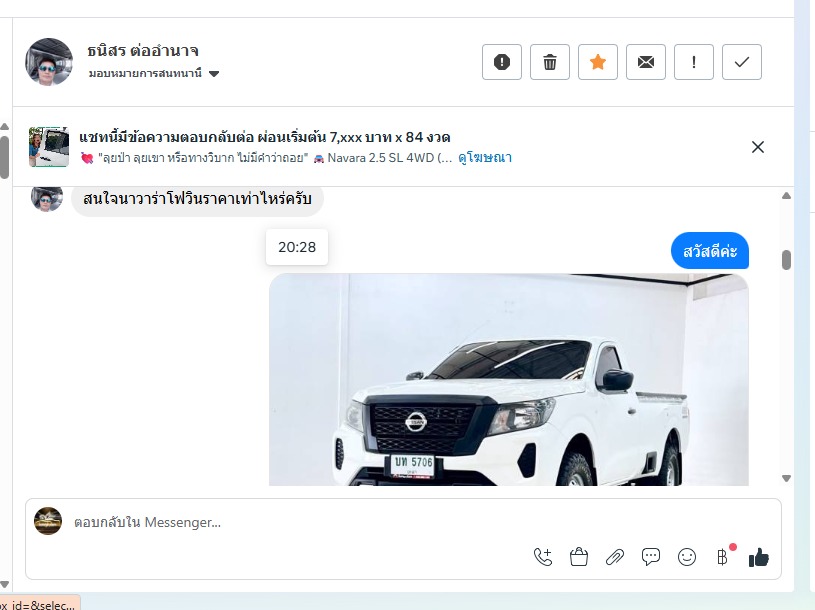Request phone number with phone-plus icon

pos(543,558)
